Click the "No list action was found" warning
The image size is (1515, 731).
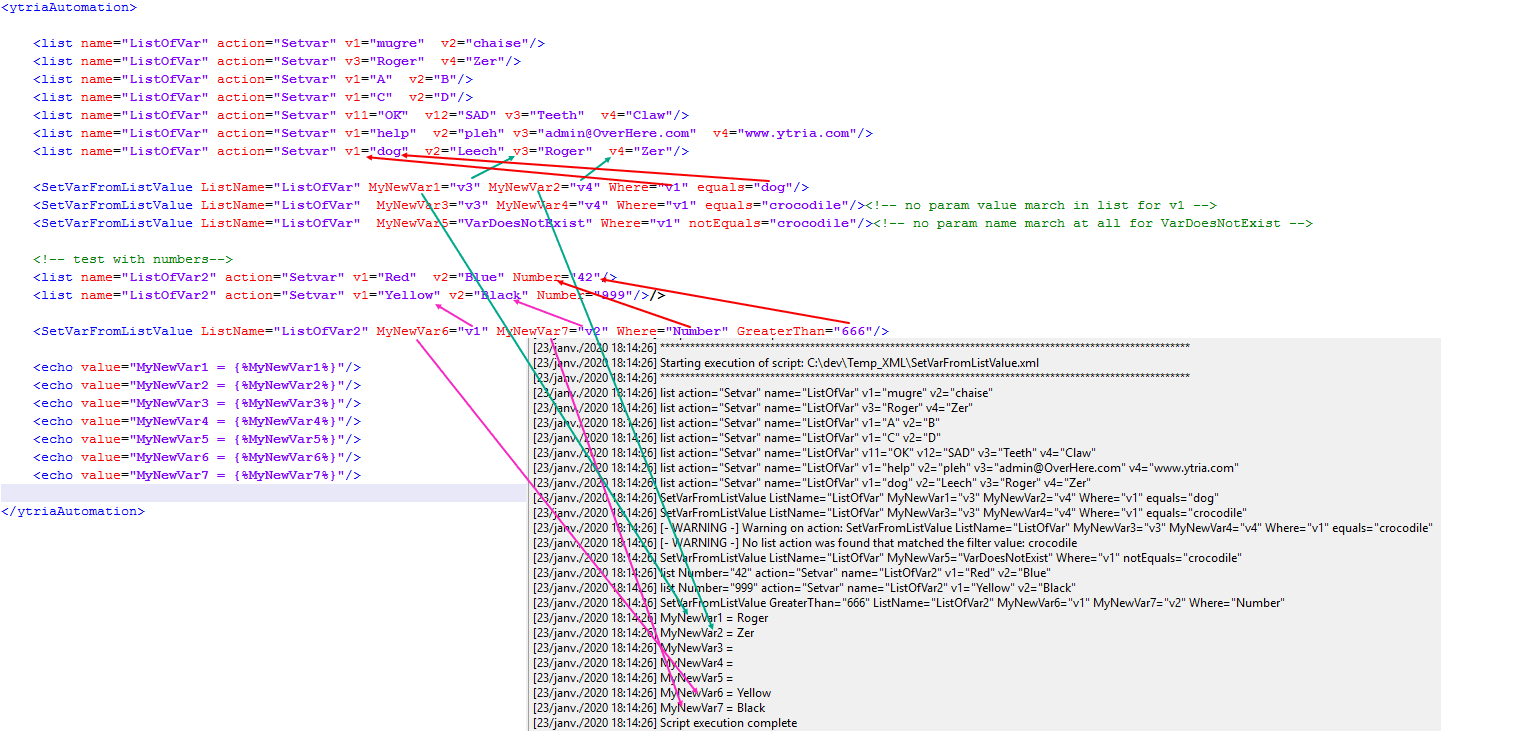868,542
